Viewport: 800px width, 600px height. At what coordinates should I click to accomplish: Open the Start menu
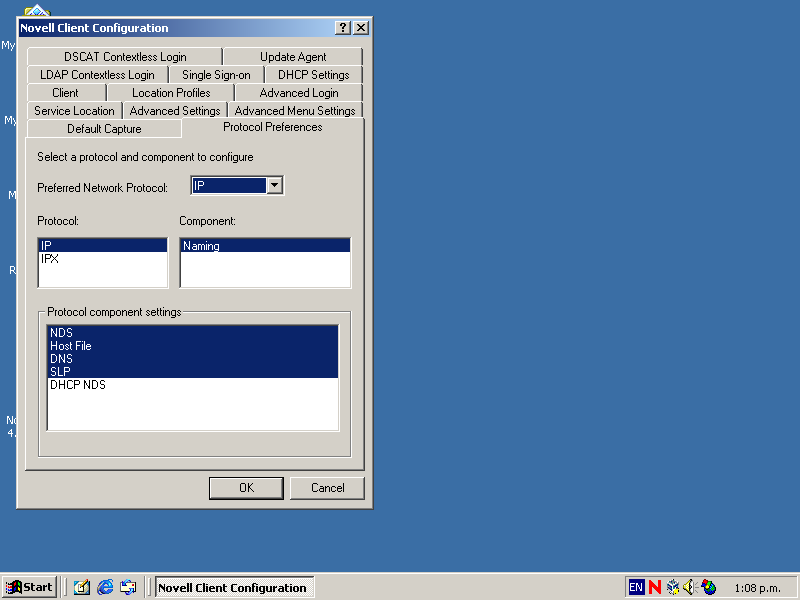pyautogui.click(x=30, y=587)
